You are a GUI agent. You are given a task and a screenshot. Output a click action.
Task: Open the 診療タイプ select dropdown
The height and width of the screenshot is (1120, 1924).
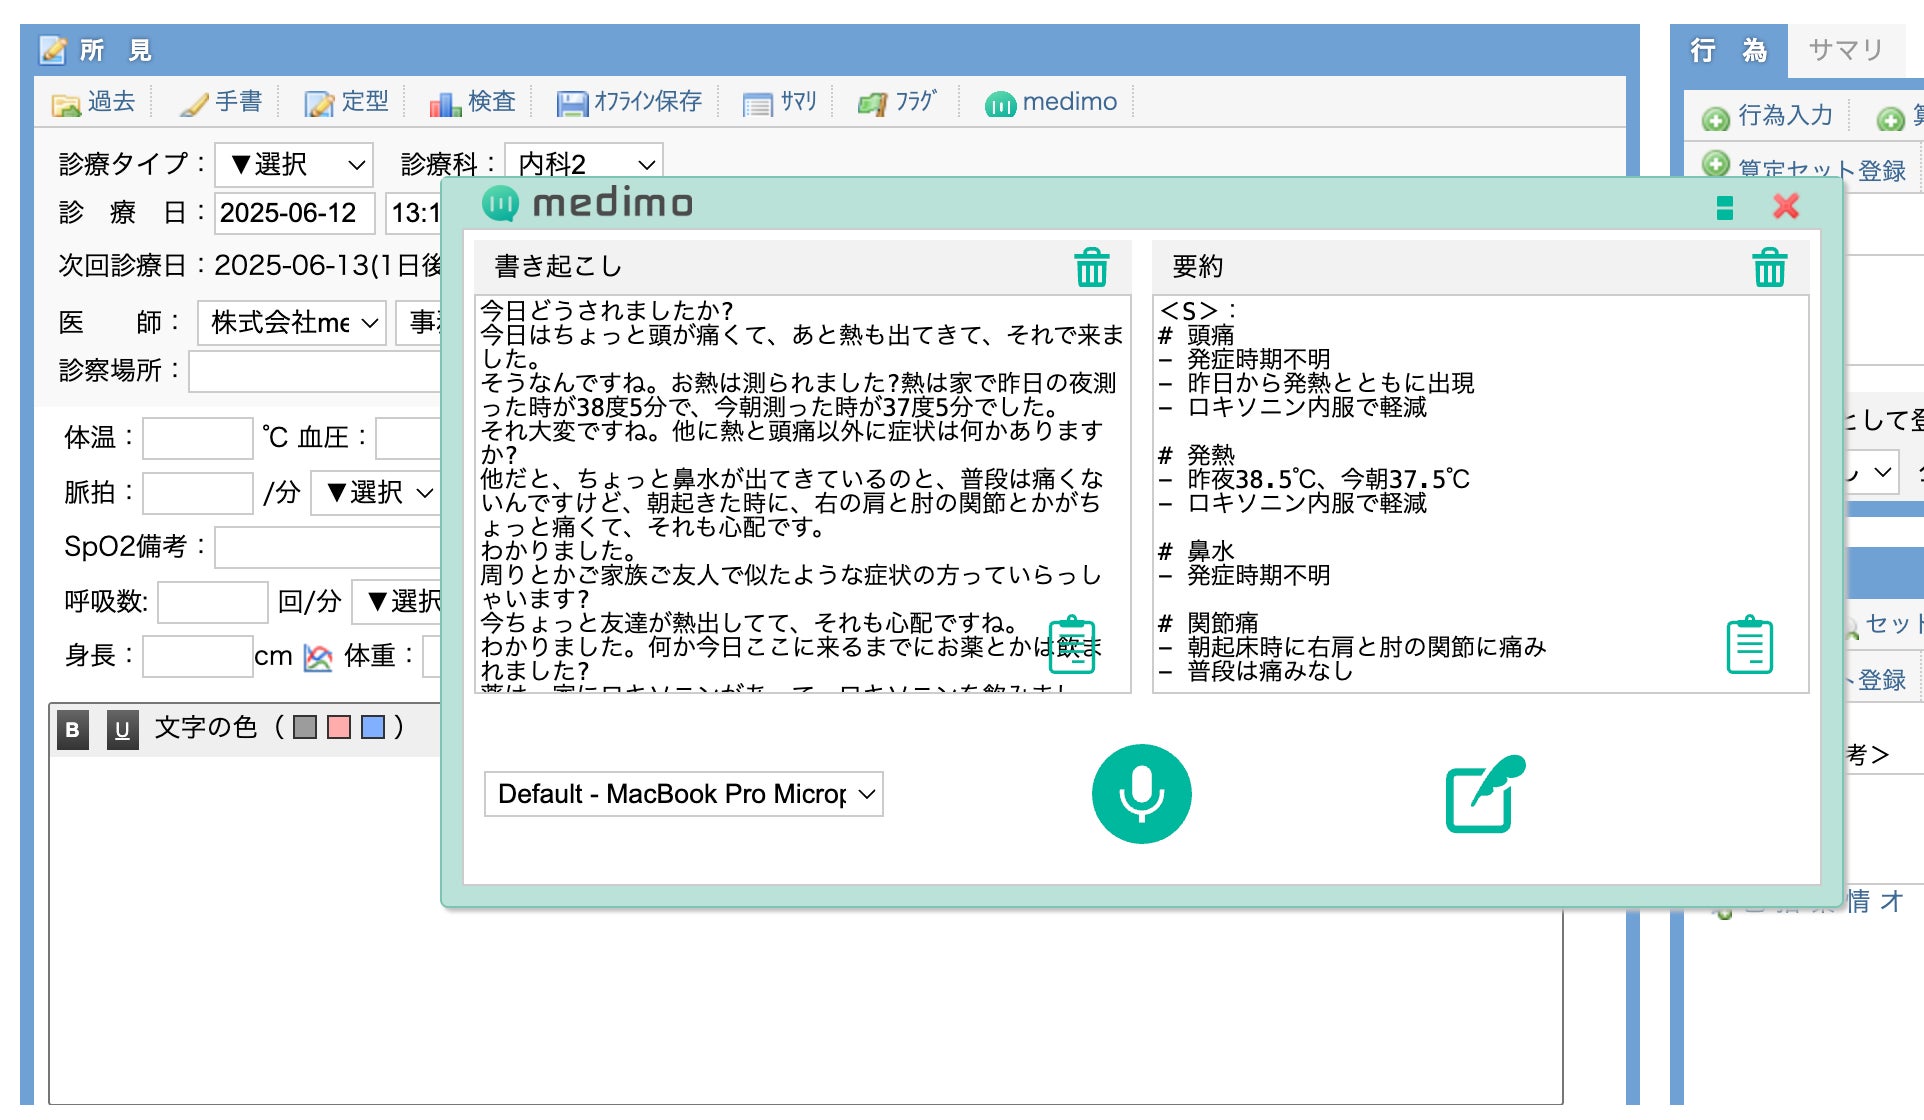[294, 164]
